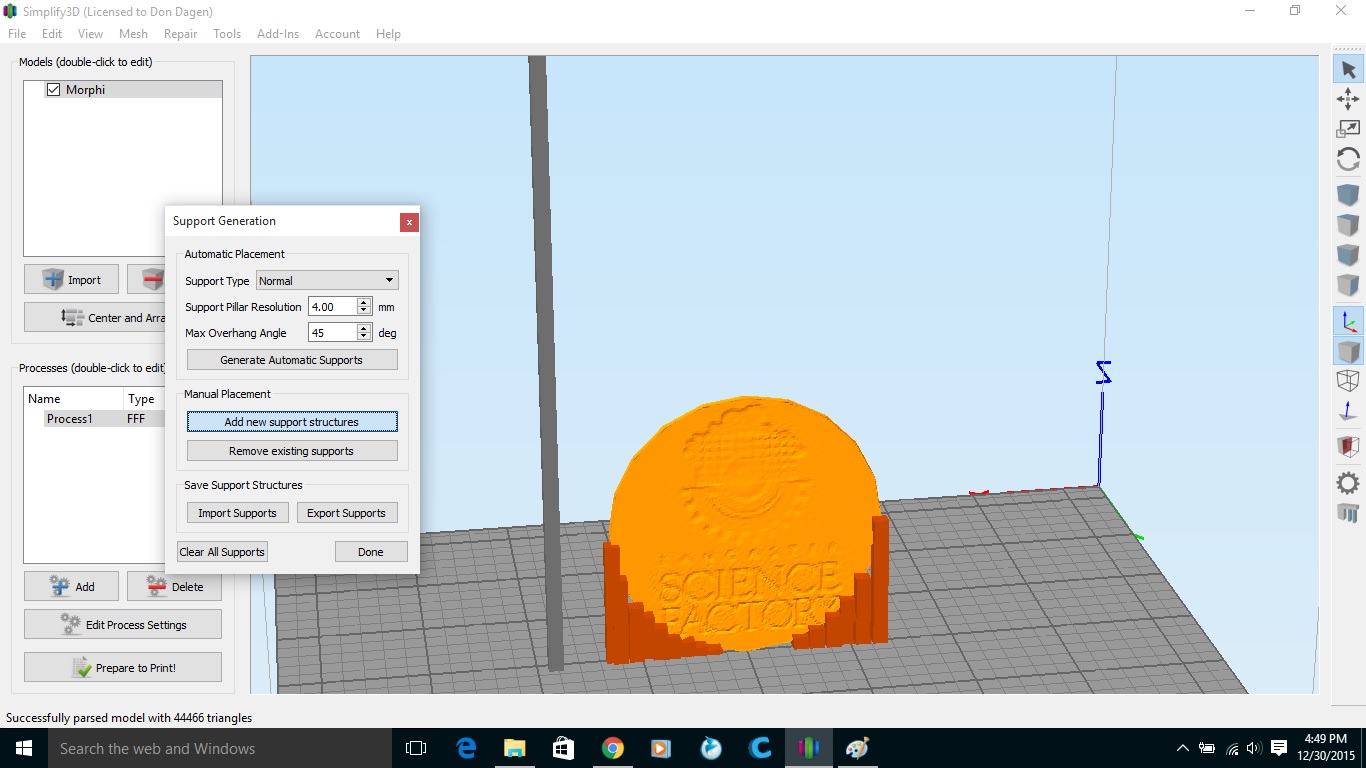Open process settings gear in toolbar
1366x768 pixels.
tap(1348, 483)
